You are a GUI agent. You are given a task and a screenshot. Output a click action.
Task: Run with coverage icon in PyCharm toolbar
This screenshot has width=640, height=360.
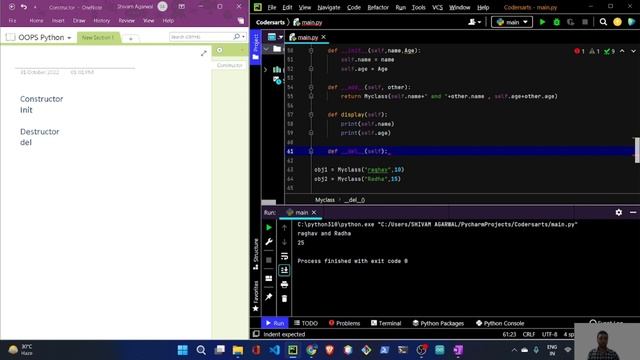571,22
